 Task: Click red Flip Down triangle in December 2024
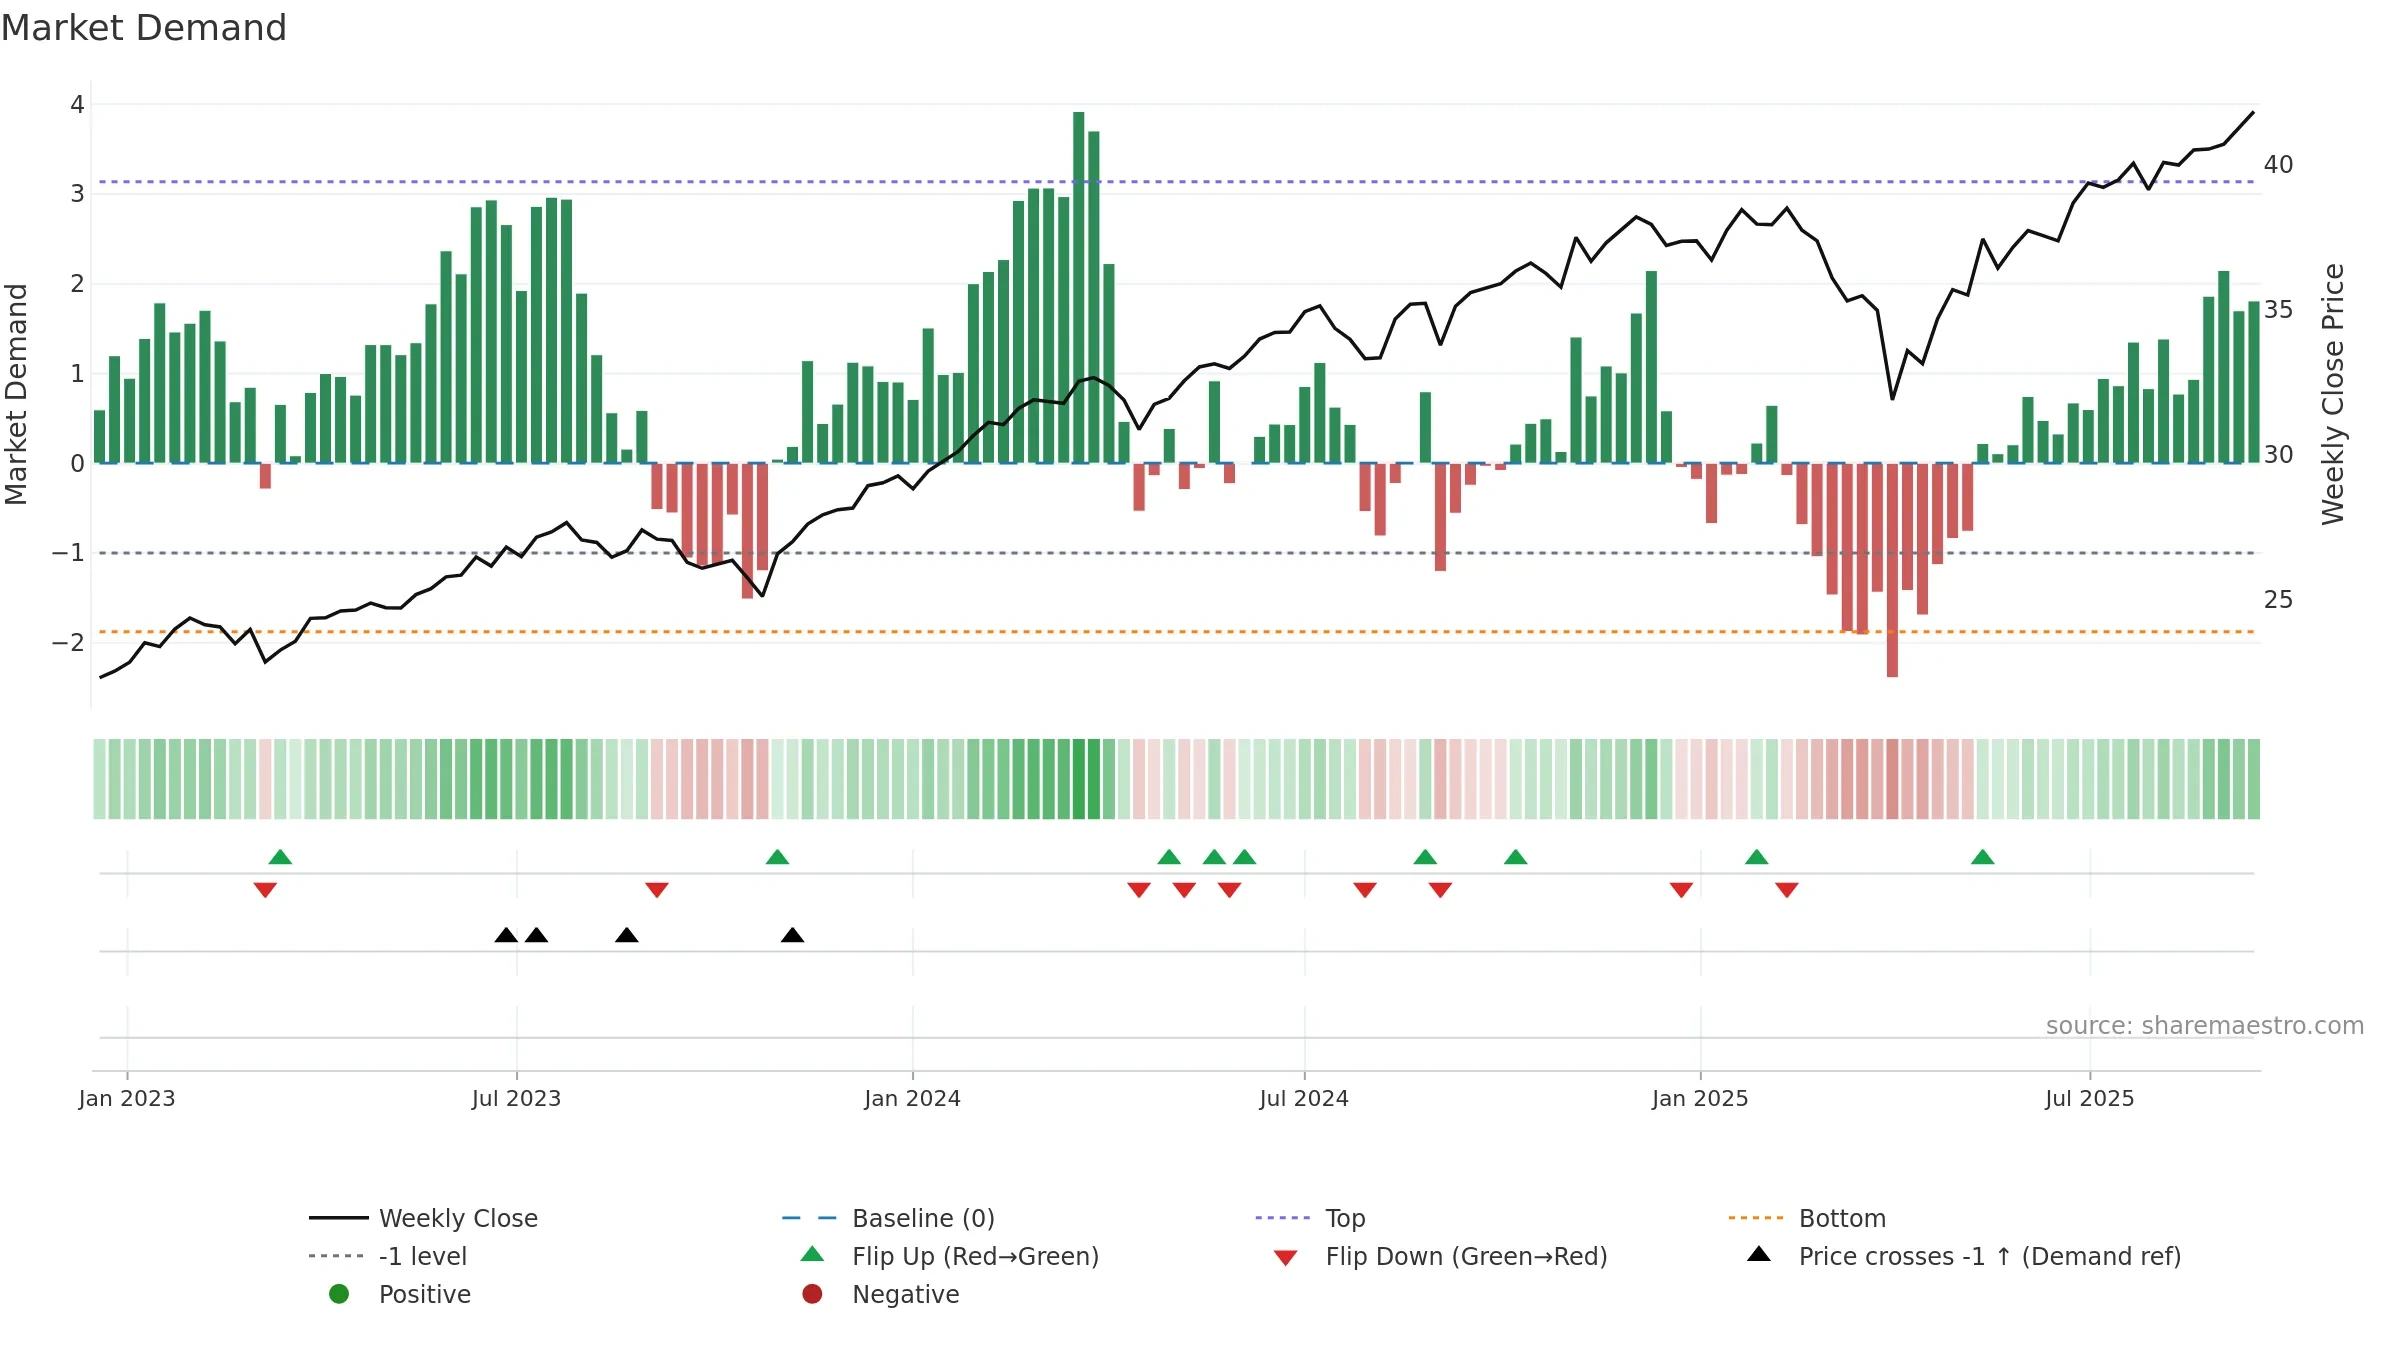(1681, 890)
